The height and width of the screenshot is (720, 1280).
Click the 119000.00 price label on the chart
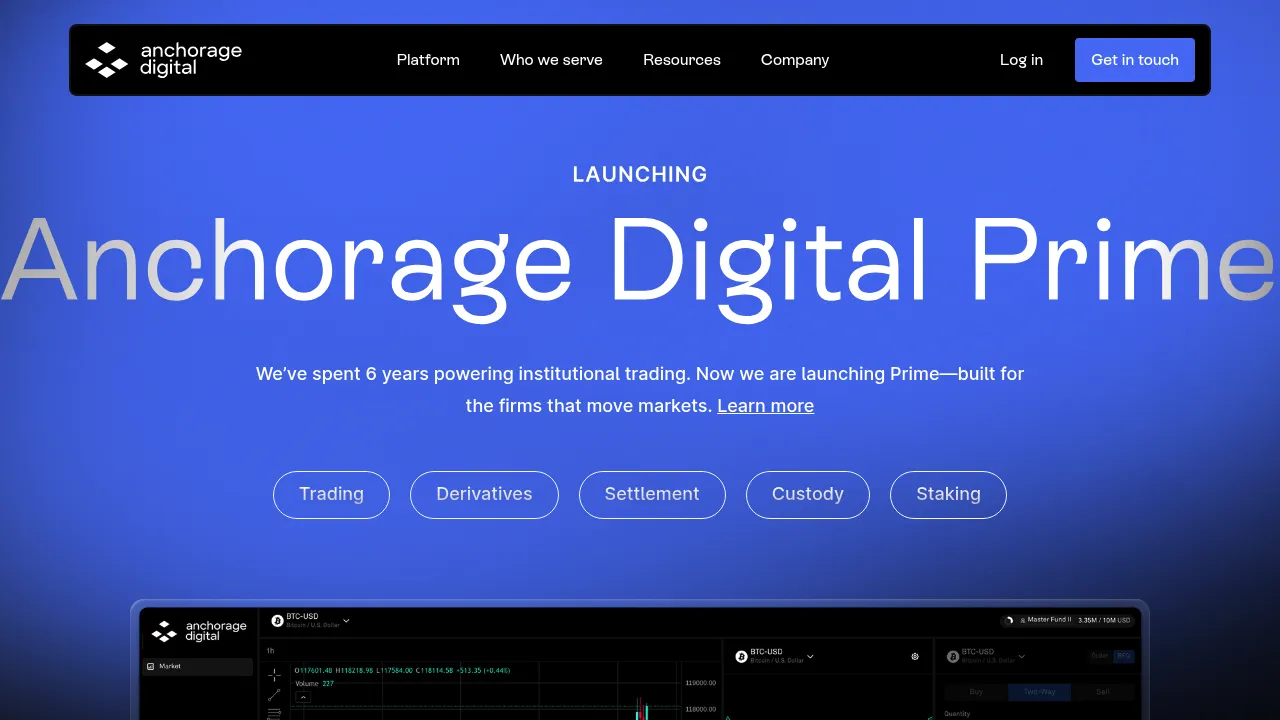[700, 683]
